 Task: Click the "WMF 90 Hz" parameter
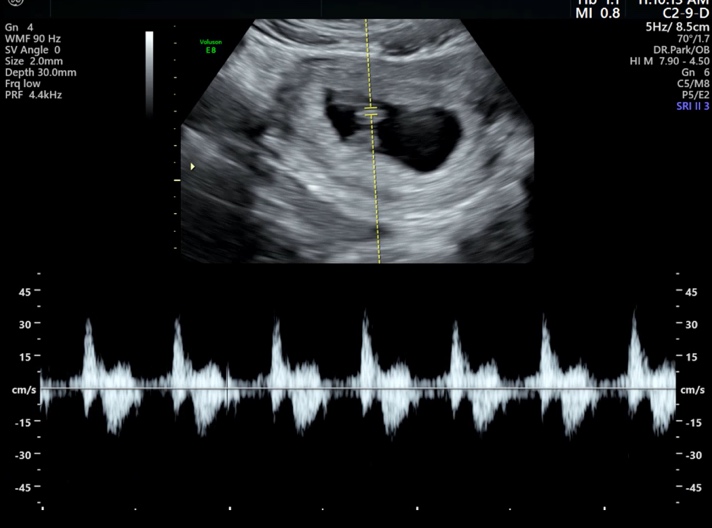tap(33, 39)
